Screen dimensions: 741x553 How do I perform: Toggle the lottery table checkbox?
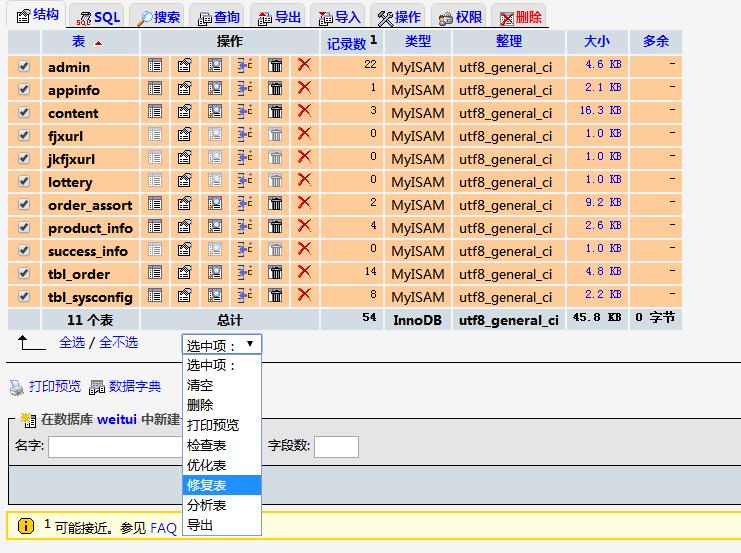click(x=24, y=181)
